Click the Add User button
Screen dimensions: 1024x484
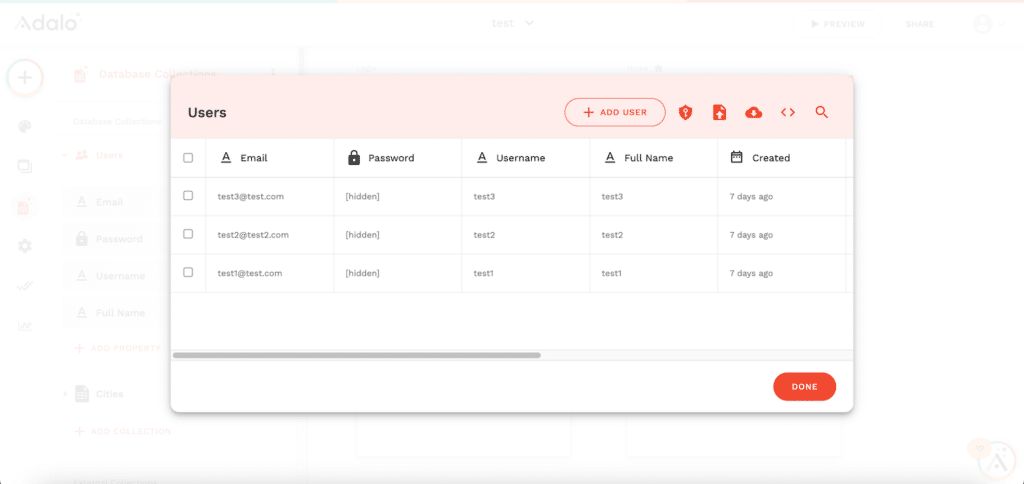[615, 113]
